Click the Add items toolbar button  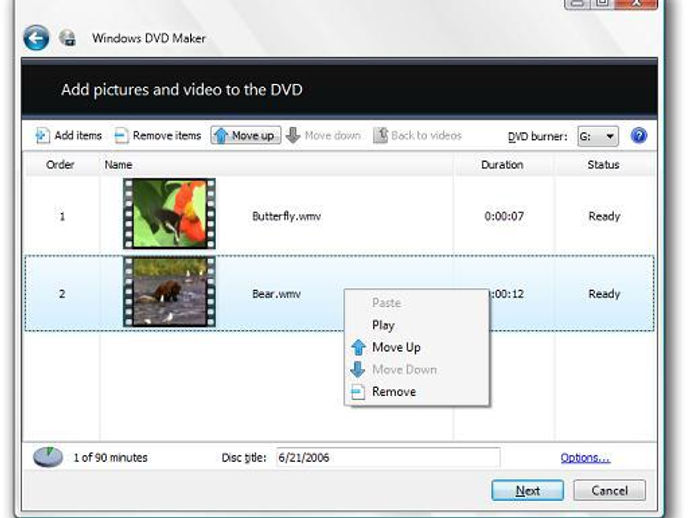[68, 136]
